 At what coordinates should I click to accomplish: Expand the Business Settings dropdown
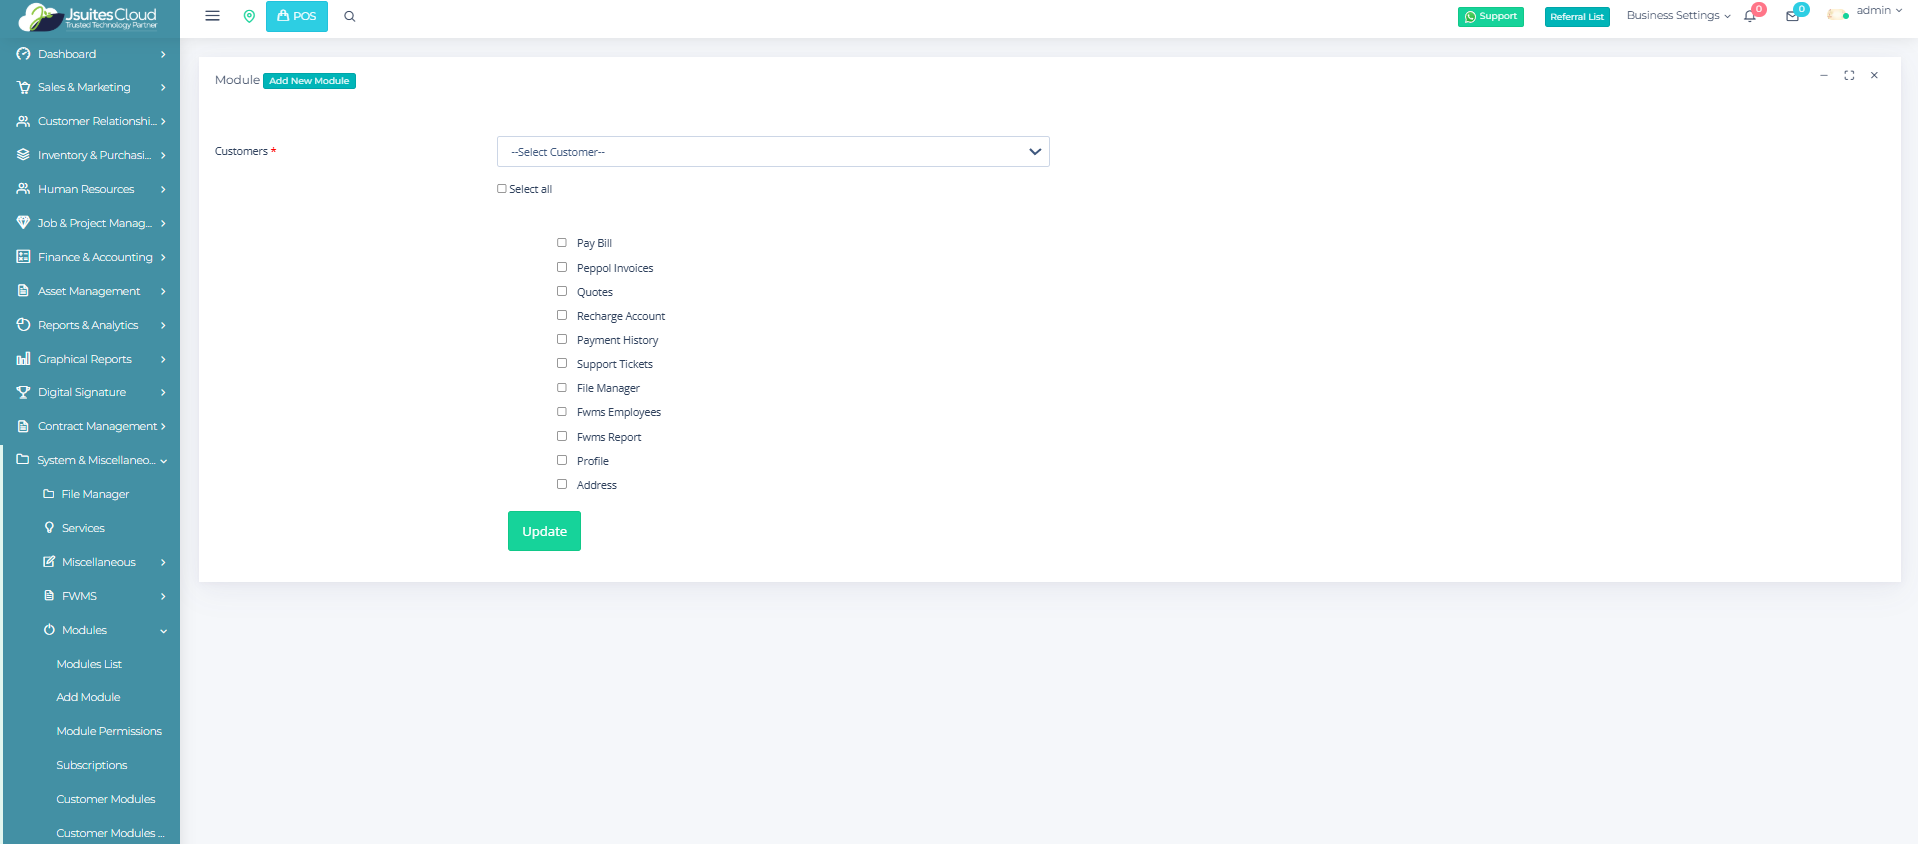[1677, 16]
